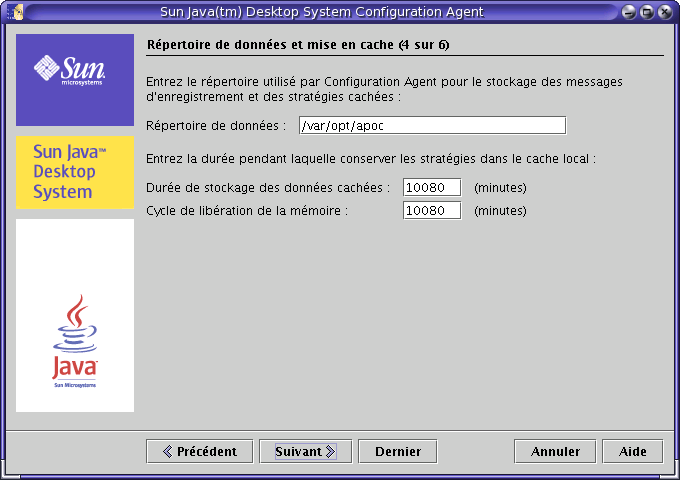Screen dimensions: 680x480
Task: Maximize the Configuration Agent window
Action: (647, 12)
